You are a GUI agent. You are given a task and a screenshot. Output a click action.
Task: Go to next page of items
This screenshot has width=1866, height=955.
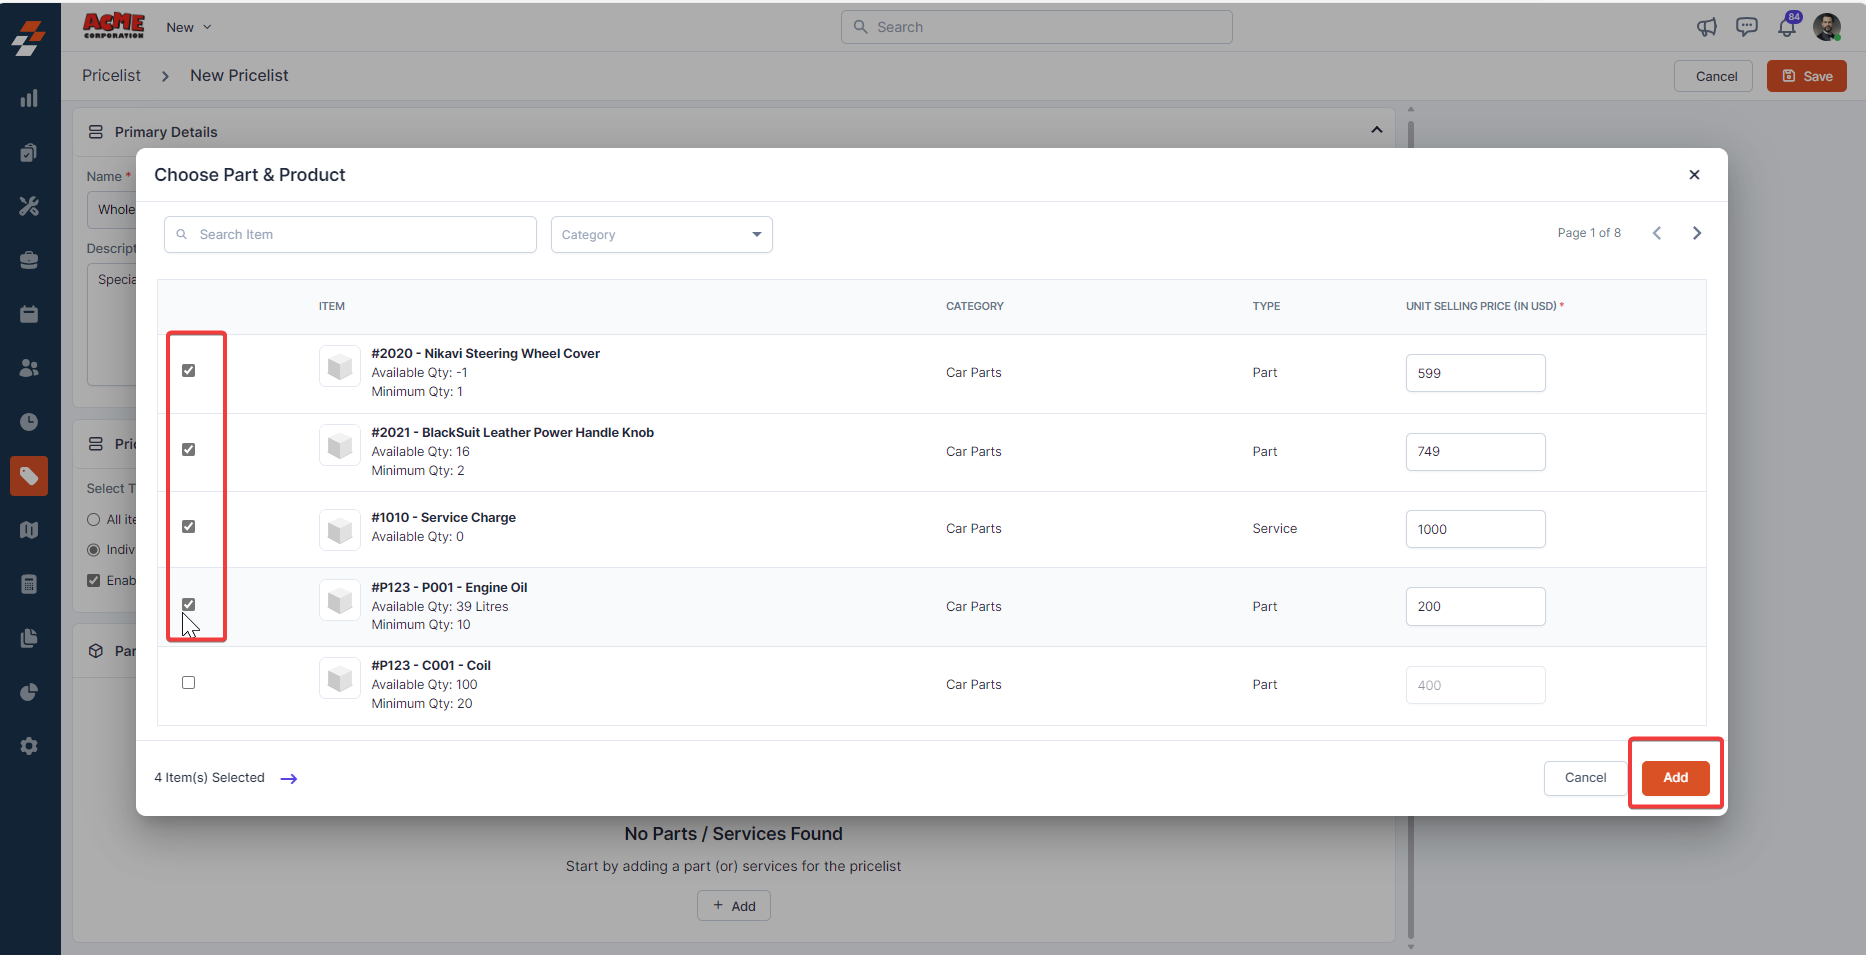tap(1696, 233)
